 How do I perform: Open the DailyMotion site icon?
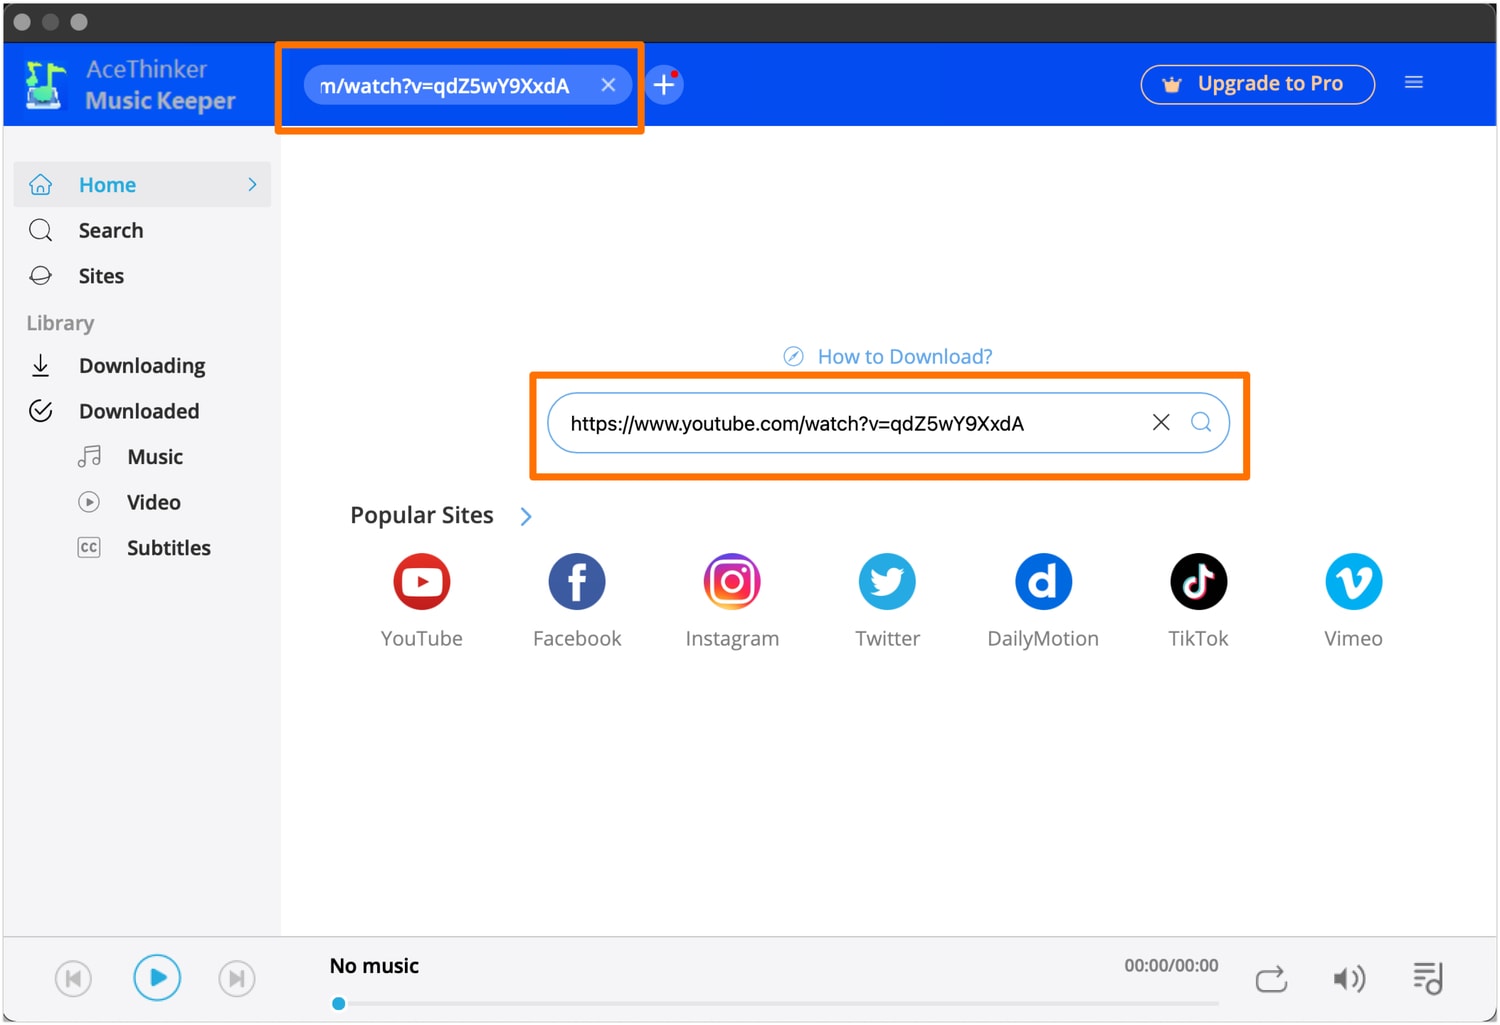[x=1042, y=581]
